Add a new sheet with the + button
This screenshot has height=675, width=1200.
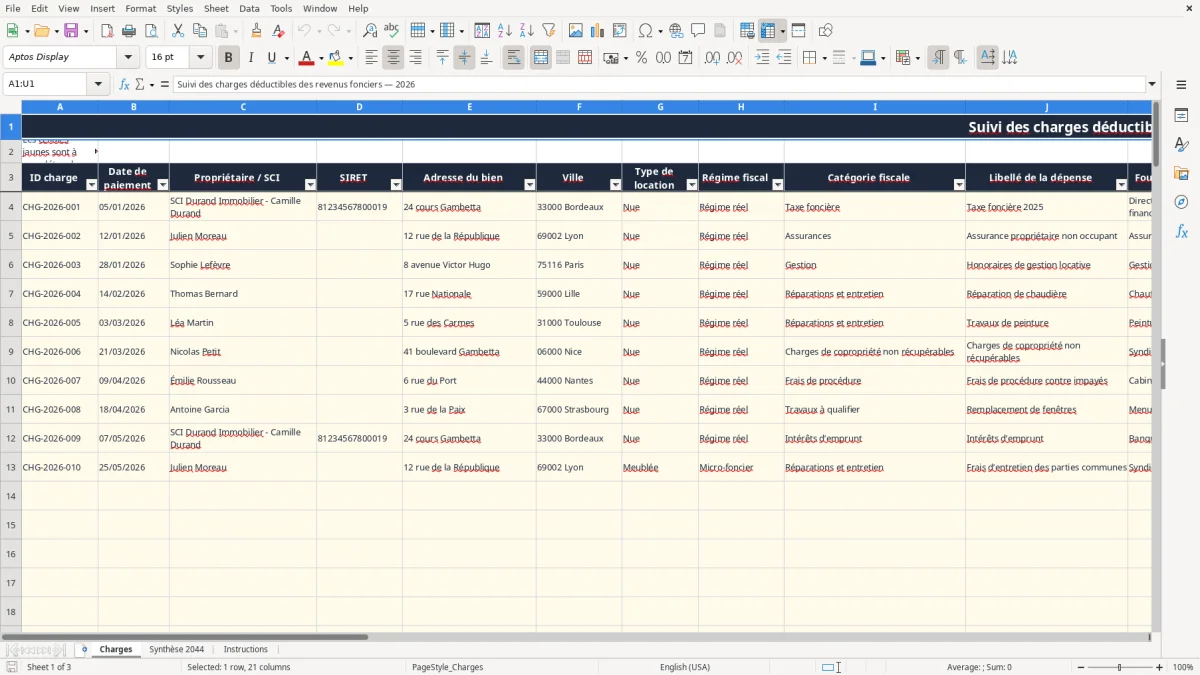pyautogui.click(x=84, y=649)
